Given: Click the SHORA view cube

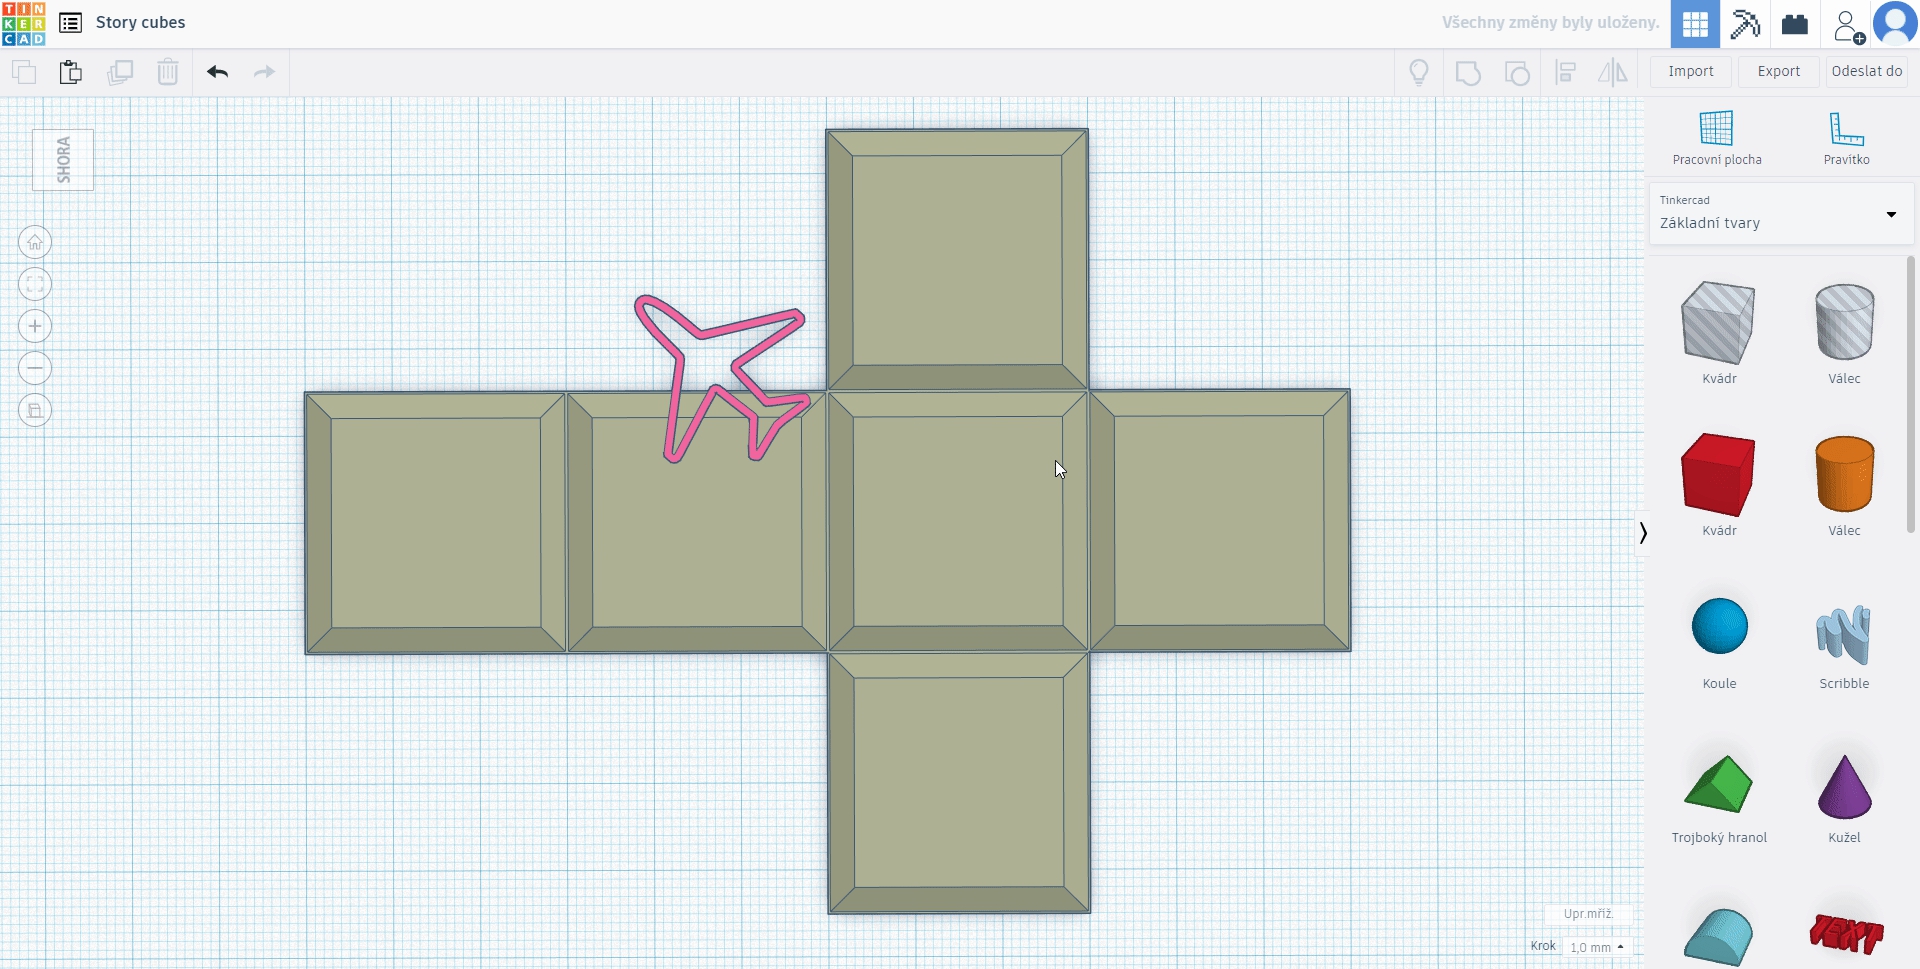Looking at the screenshot, I should (63, 160).
